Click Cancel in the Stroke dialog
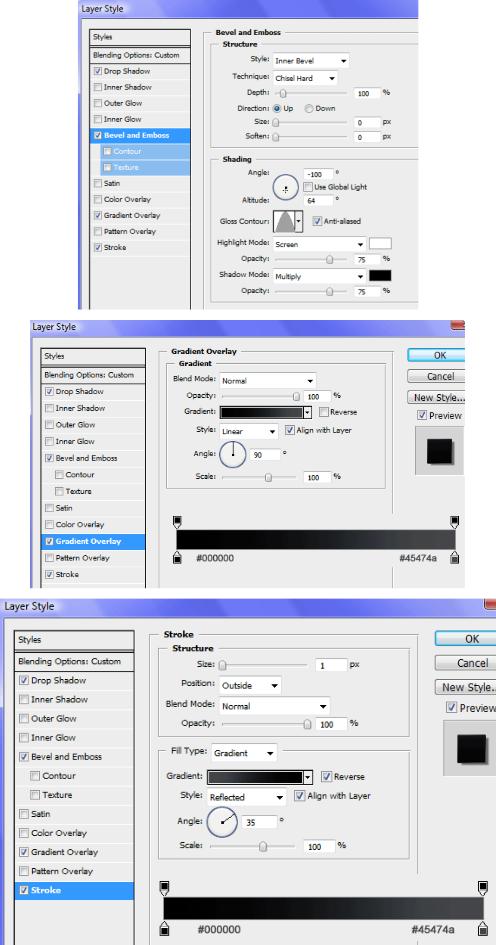Screen dimensions: 496x945 point(465,663)
